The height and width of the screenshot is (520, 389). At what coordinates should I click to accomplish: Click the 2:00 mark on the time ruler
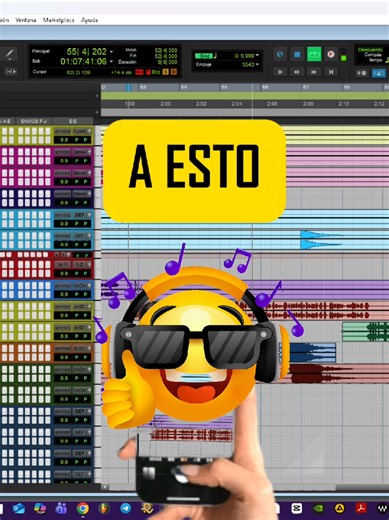[165, 104]
